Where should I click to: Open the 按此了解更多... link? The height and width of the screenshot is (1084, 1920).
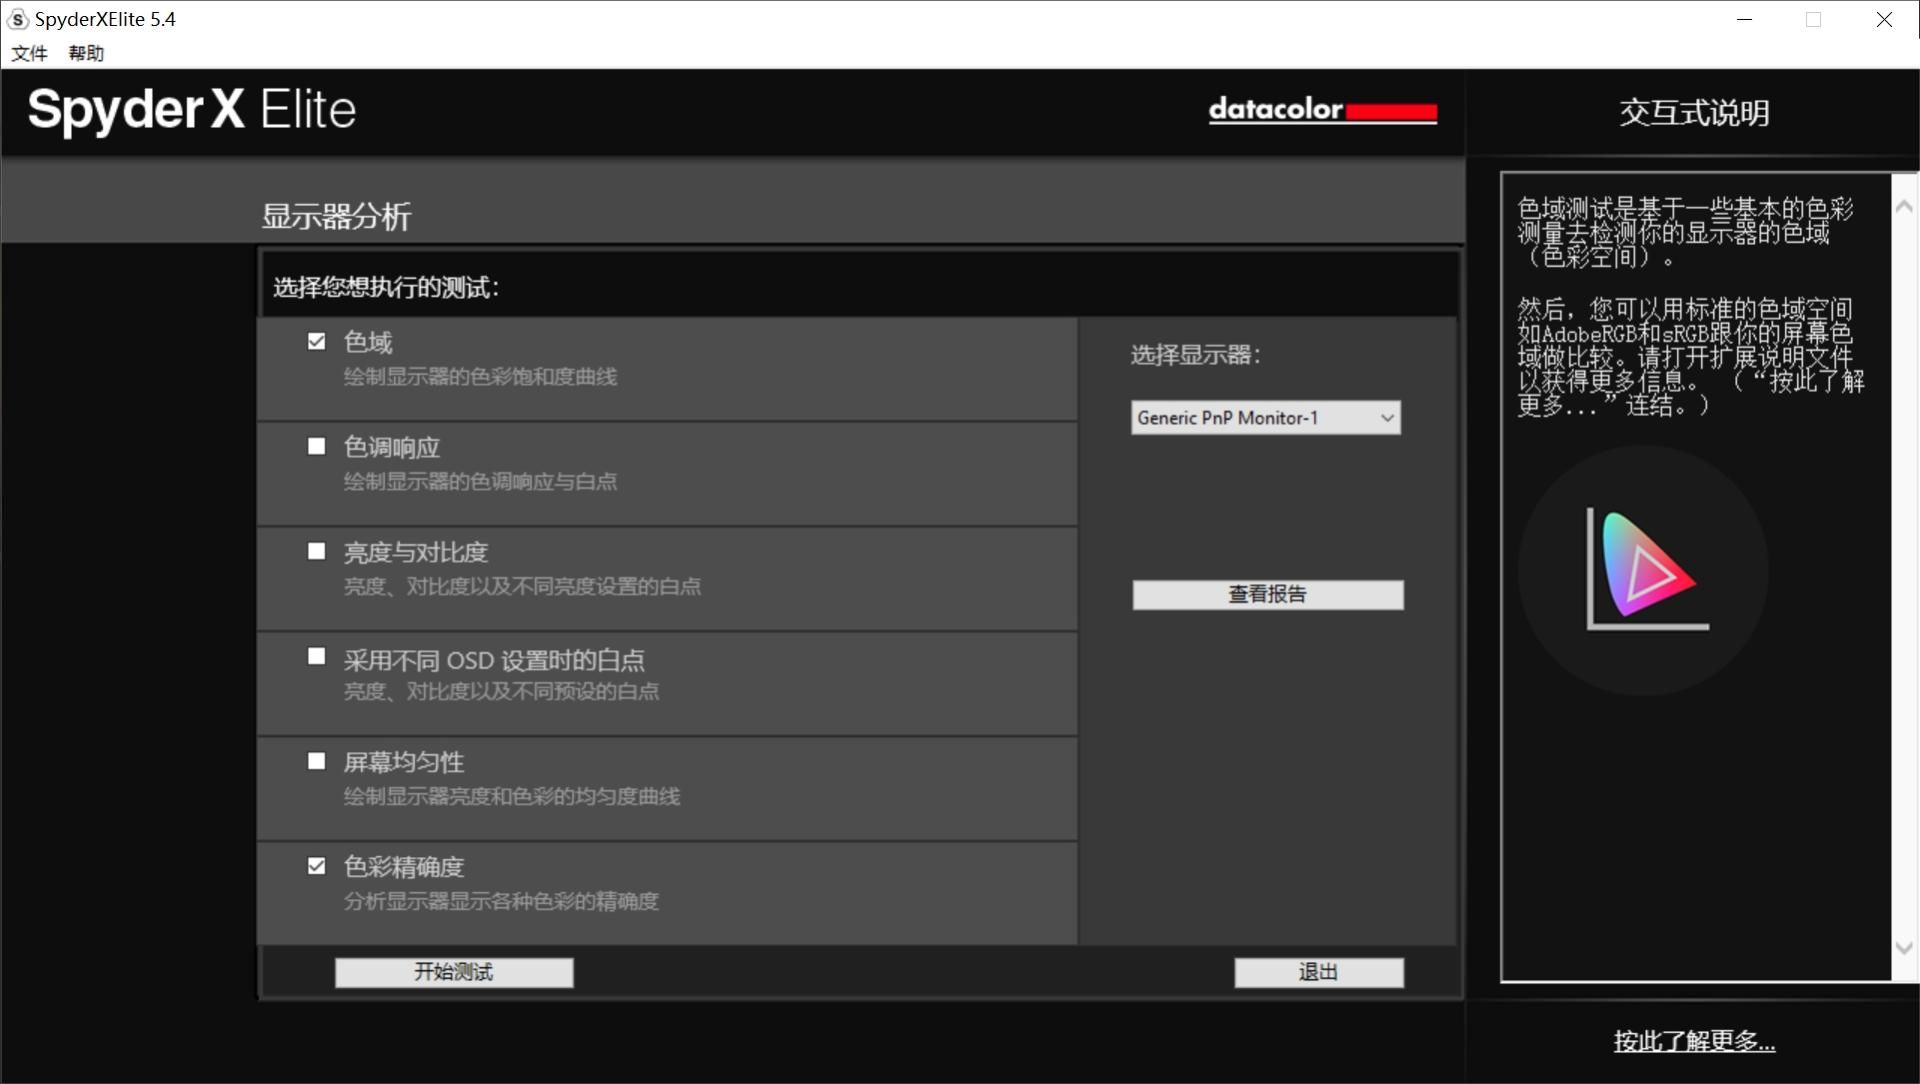click(x=1694, y=1041)
